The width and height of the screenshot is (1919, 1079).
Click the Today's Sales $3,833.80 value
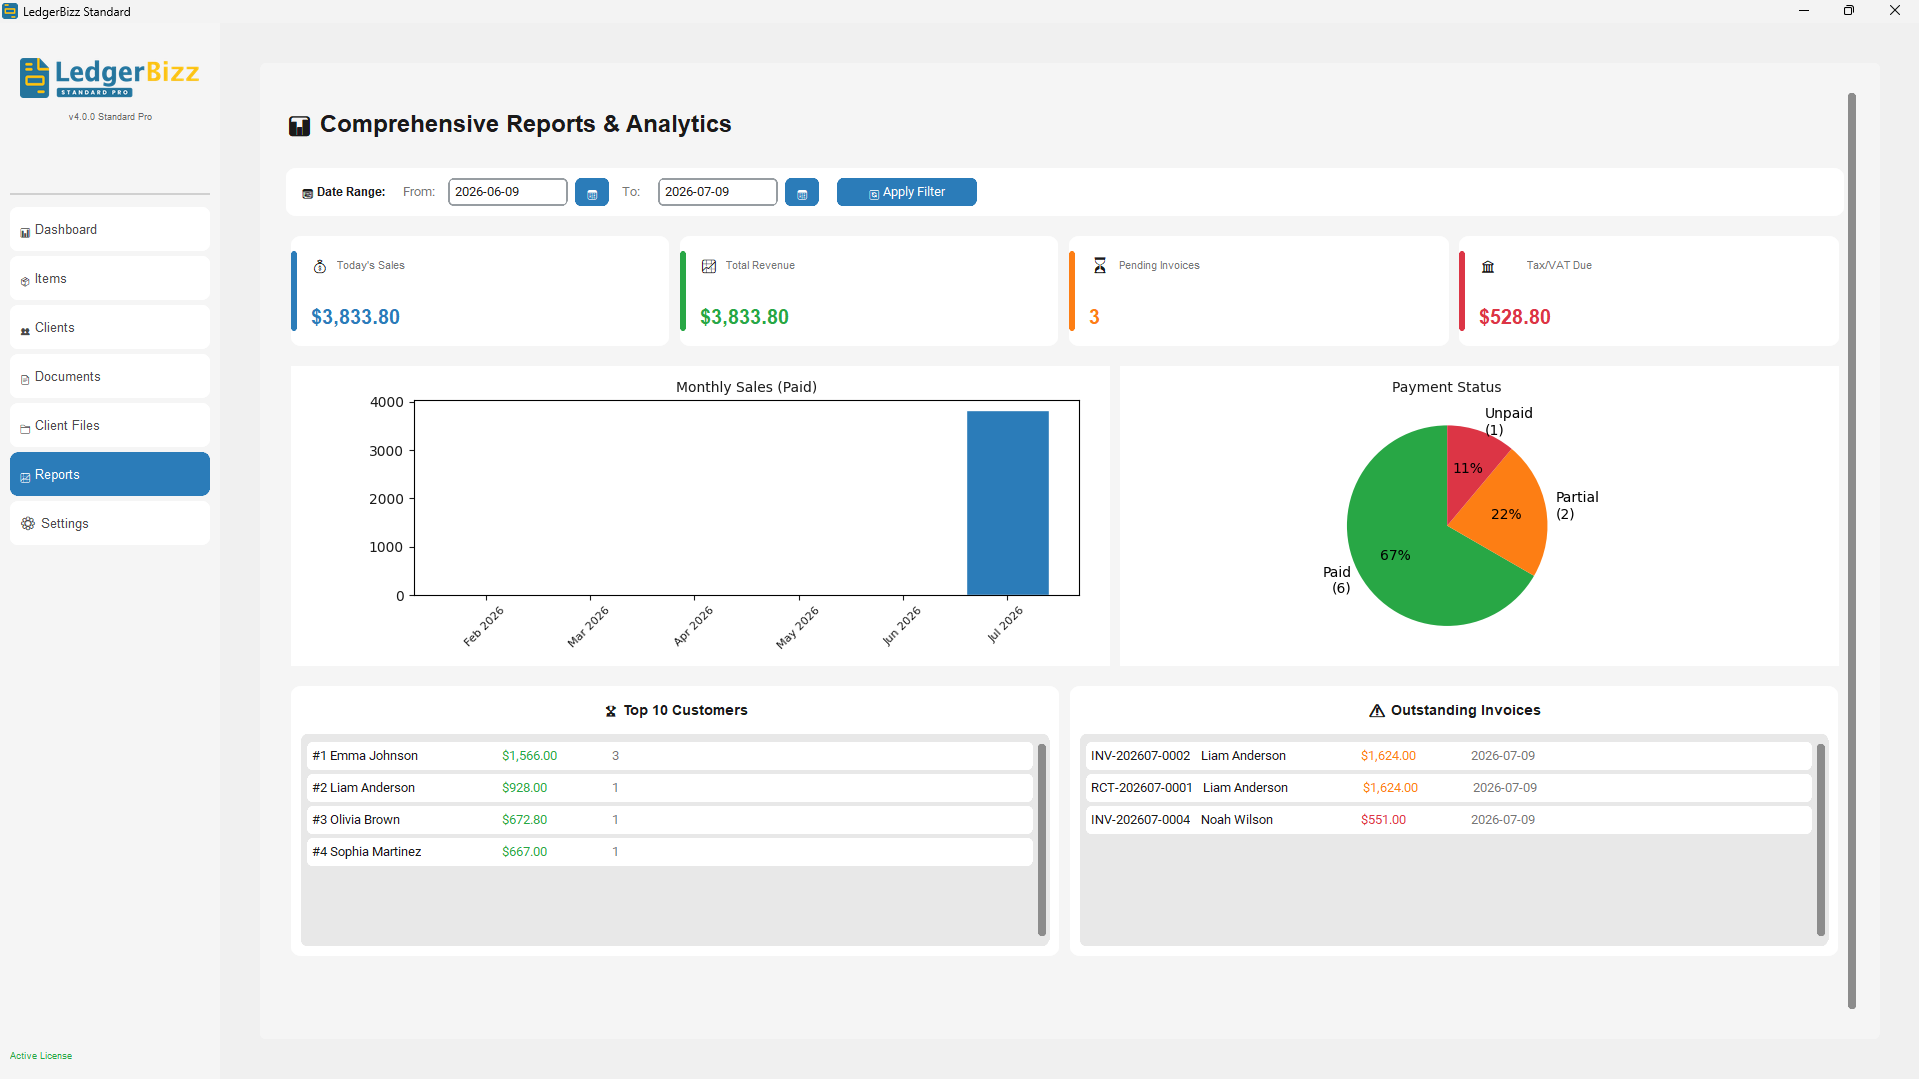coord(355,317)
